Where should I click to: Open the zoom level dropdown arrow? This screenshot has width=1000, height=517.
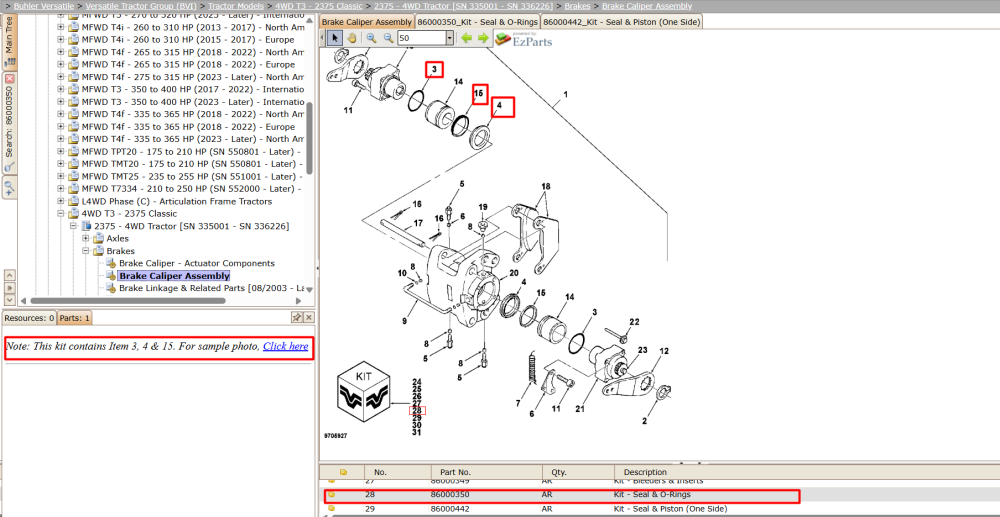pyautogui.click(x=450, y=38)
